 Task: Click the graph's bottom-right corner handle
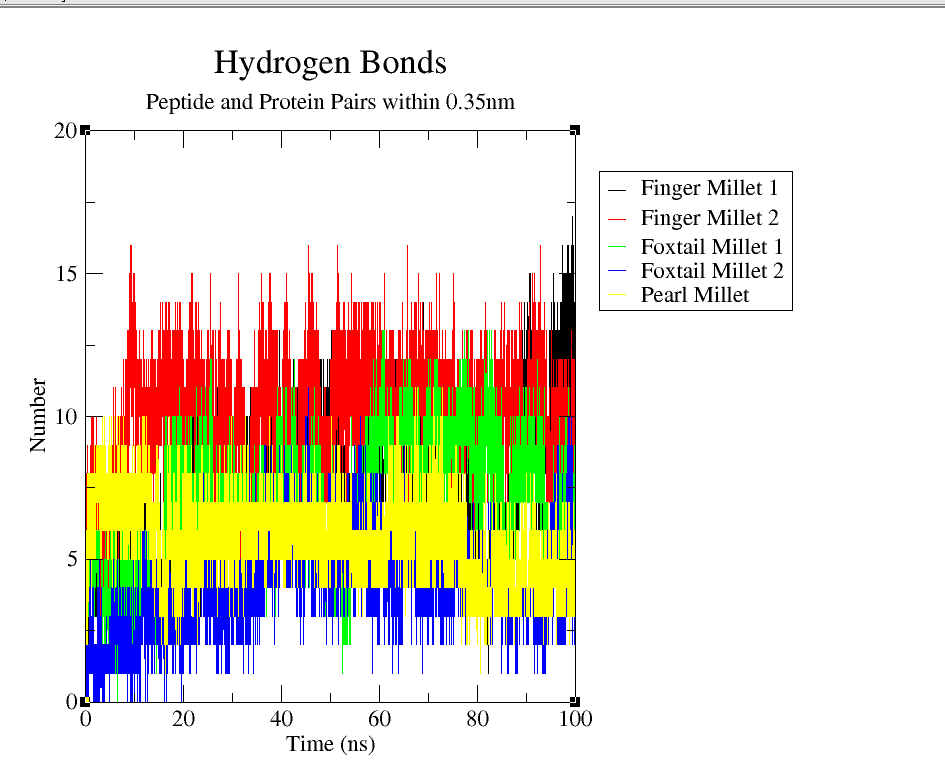click(x=575, y=701)
